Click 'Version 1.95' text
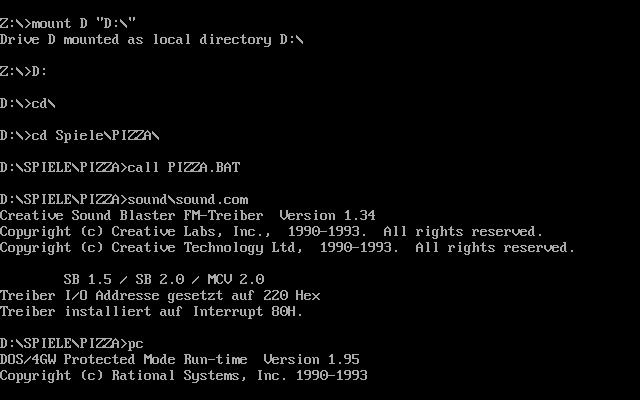 [311, 360]
